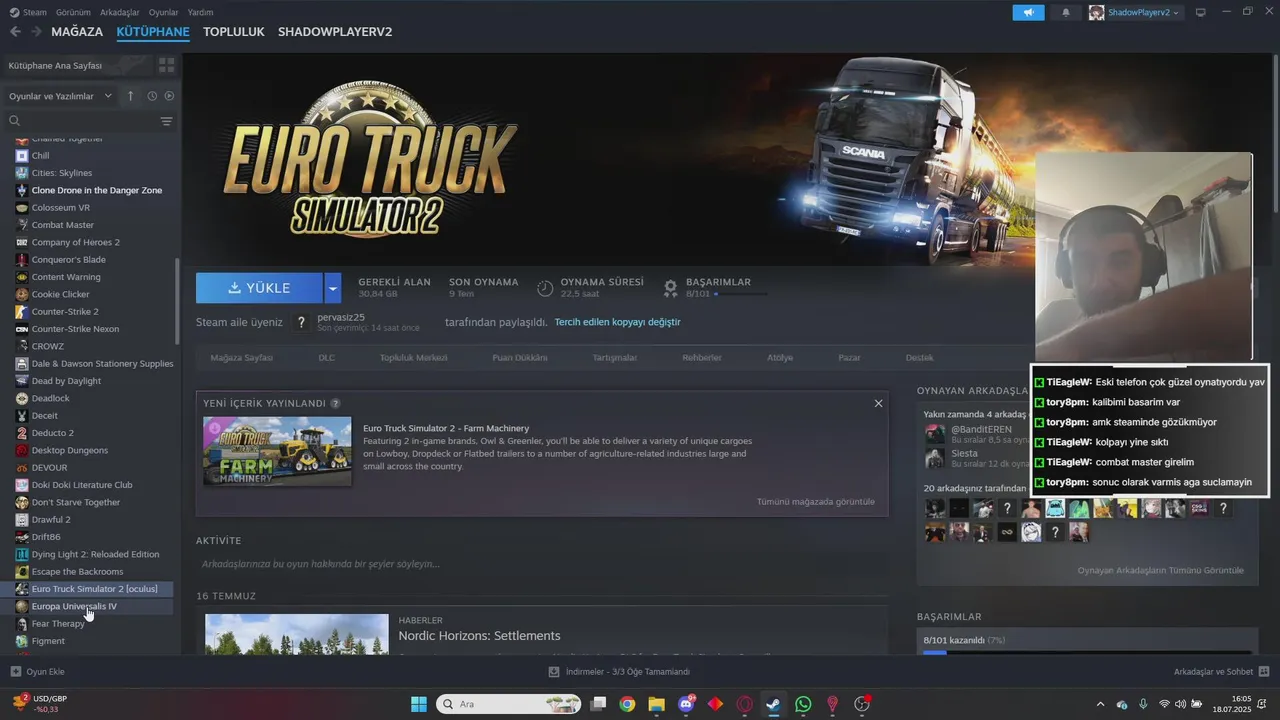The image size is (1280, 720).
Task: Sort library by recent activity clock icon
Action: (152, 96)
